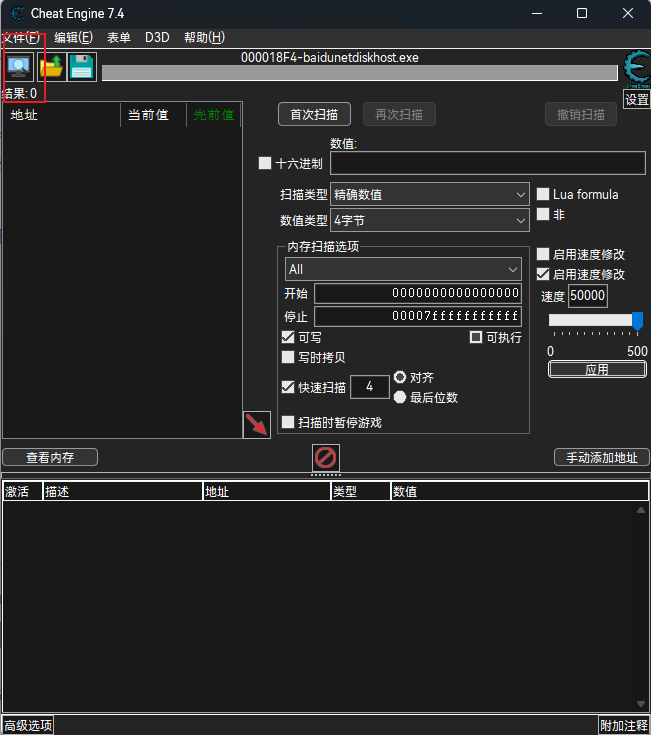The image size is (651, 735).
Task: Select the 对齐 alignment radio button
Action: [x=400, y=377]
